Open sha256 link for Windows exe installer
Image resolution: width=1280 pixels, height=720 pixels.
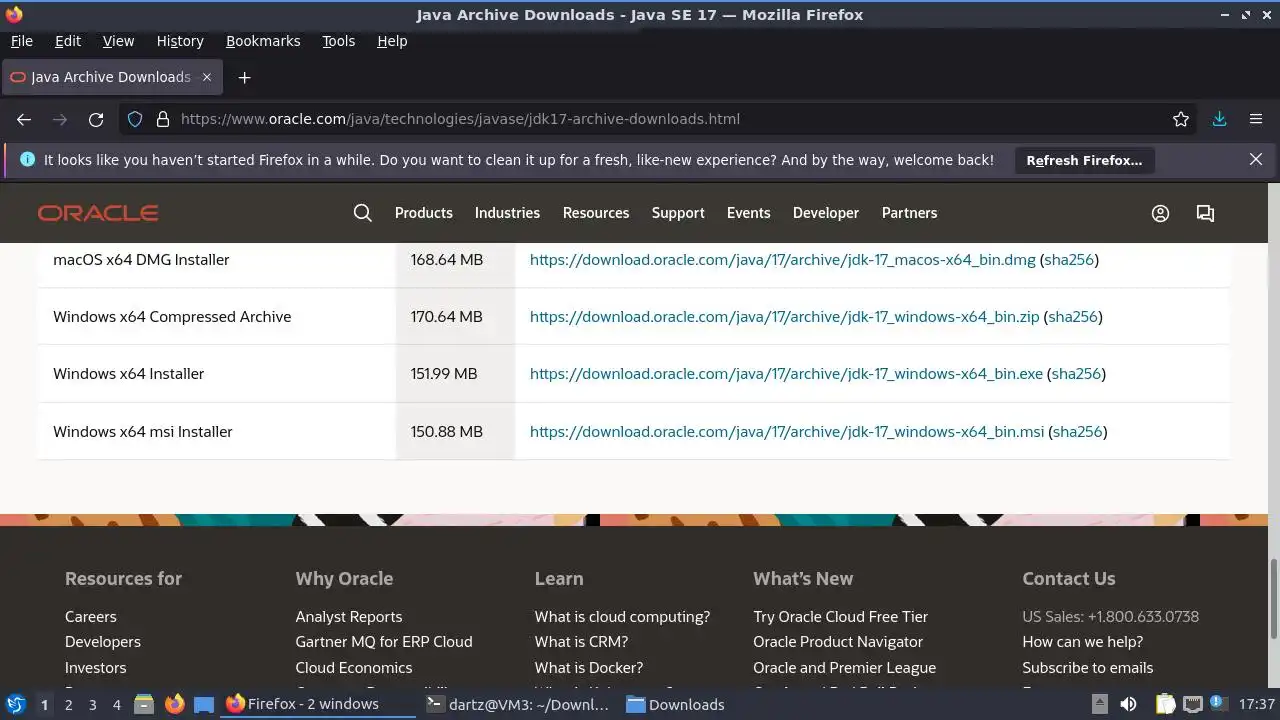click(x=1076, y=374)
